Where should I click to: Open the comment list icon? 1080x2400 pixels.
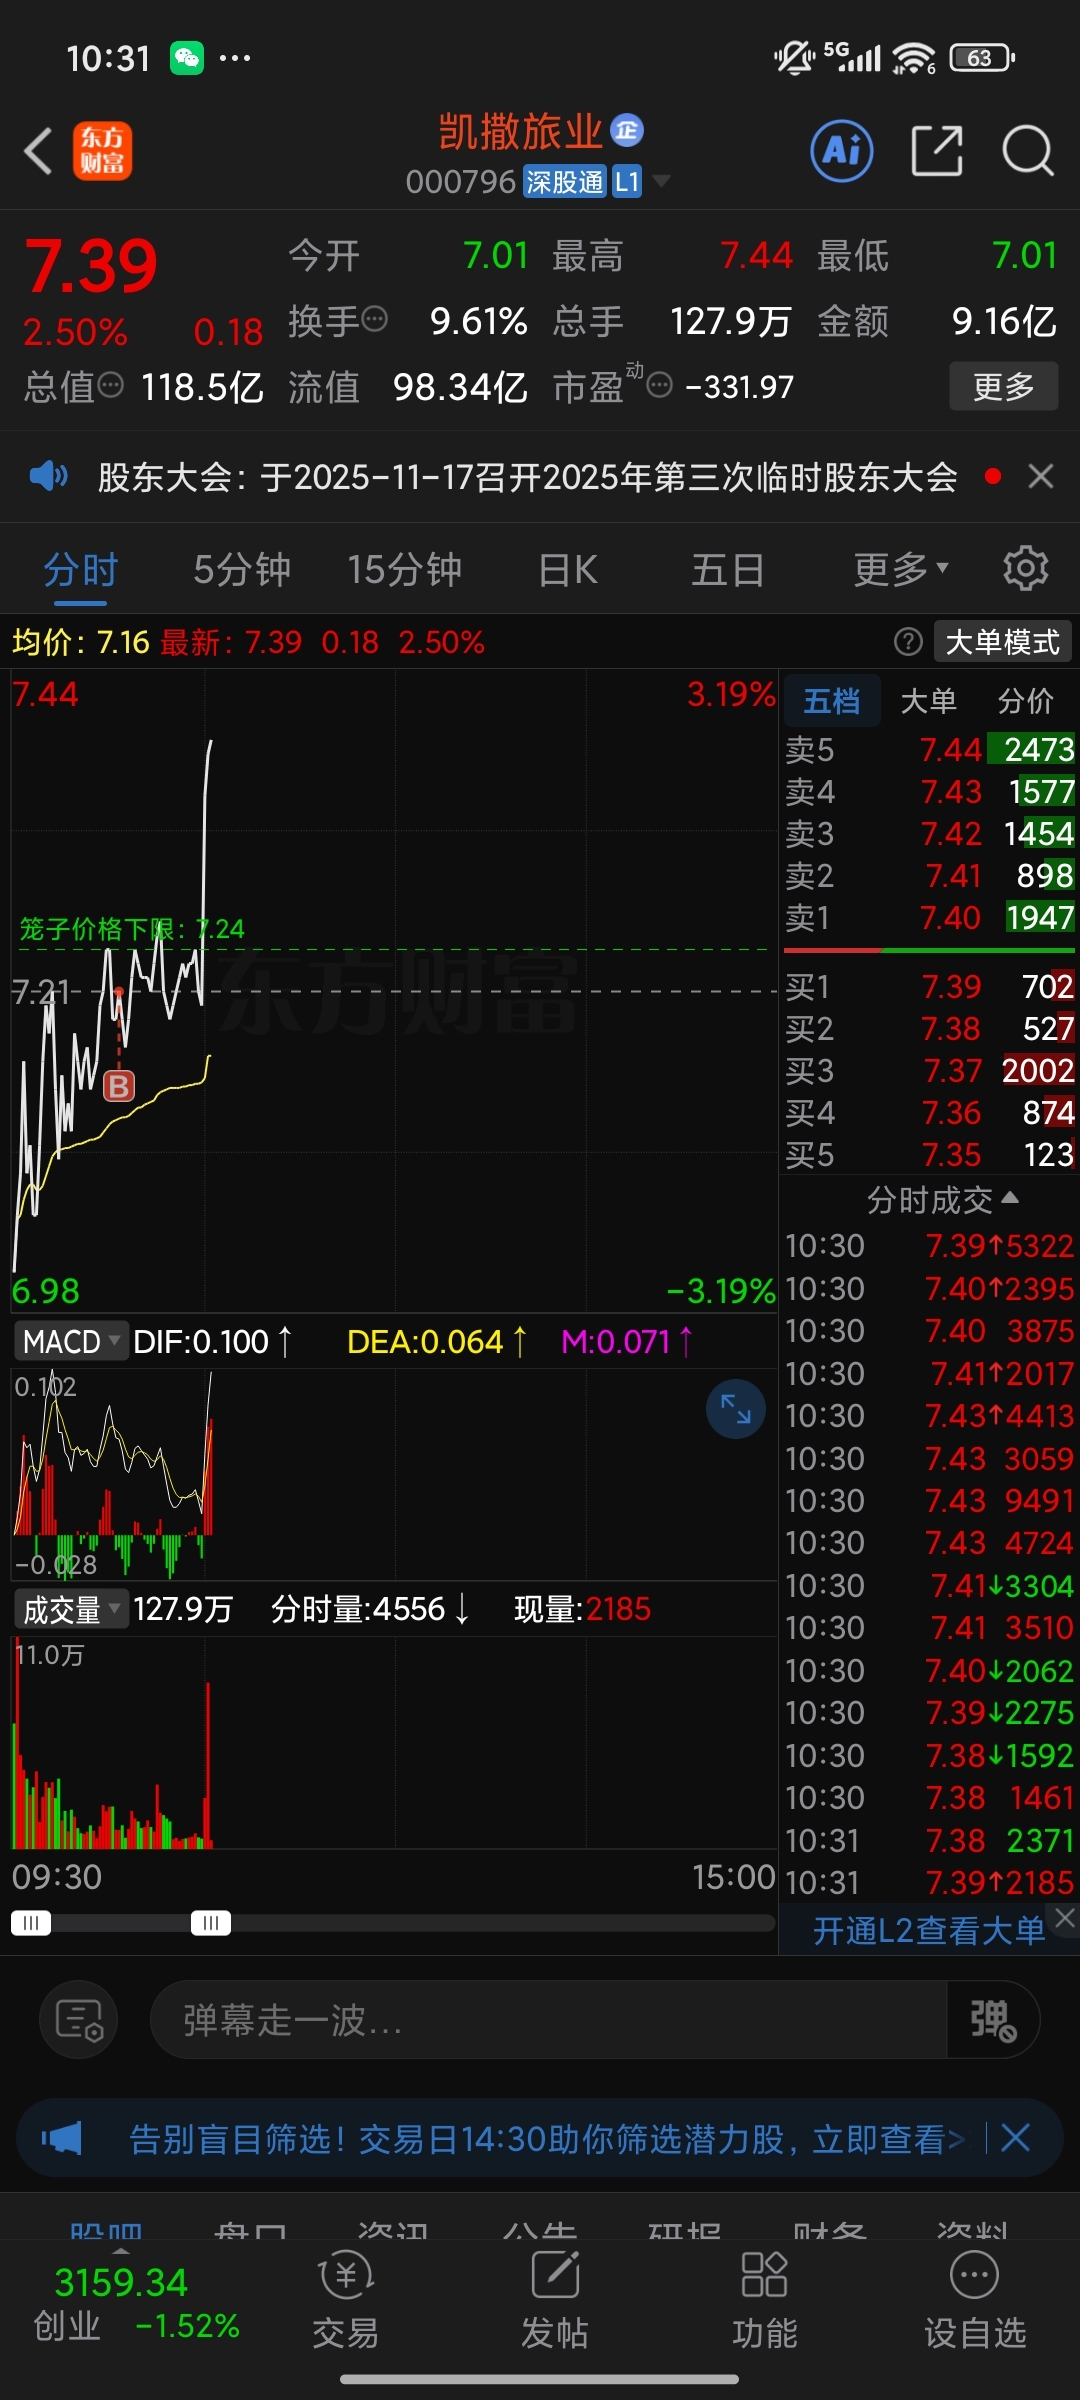pos(79,2019)
